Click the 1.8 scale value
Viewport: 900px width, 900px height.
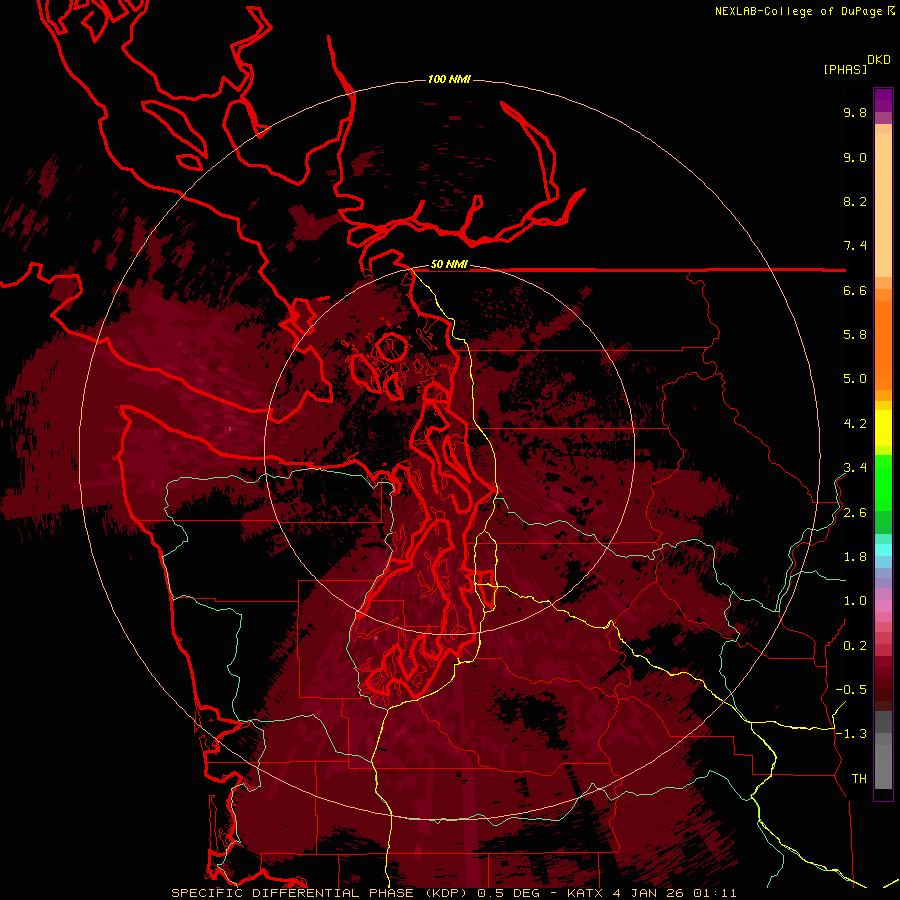coord(855,557)
